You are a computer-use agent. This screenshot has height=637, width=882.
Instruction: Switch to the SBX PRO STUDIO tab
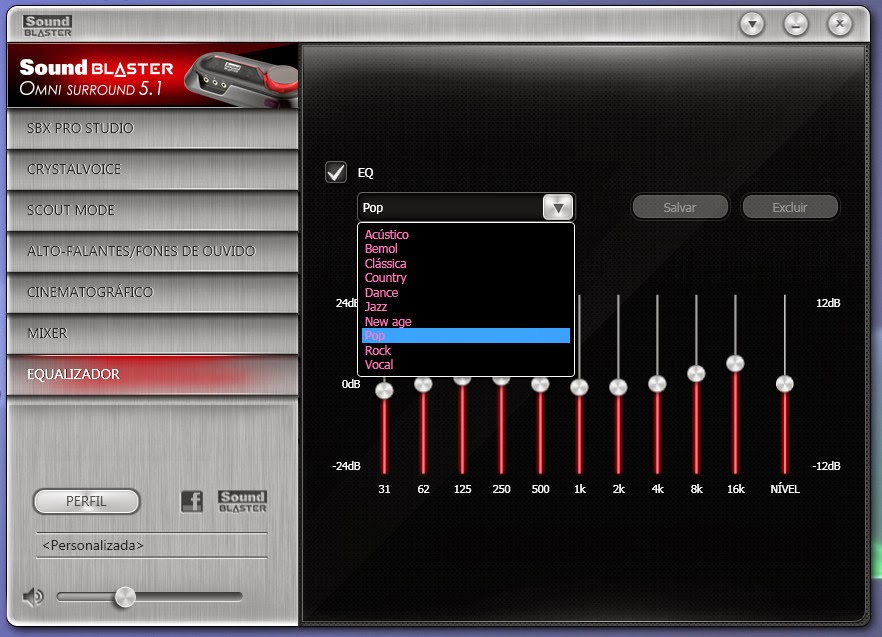(x=150, y=128)
